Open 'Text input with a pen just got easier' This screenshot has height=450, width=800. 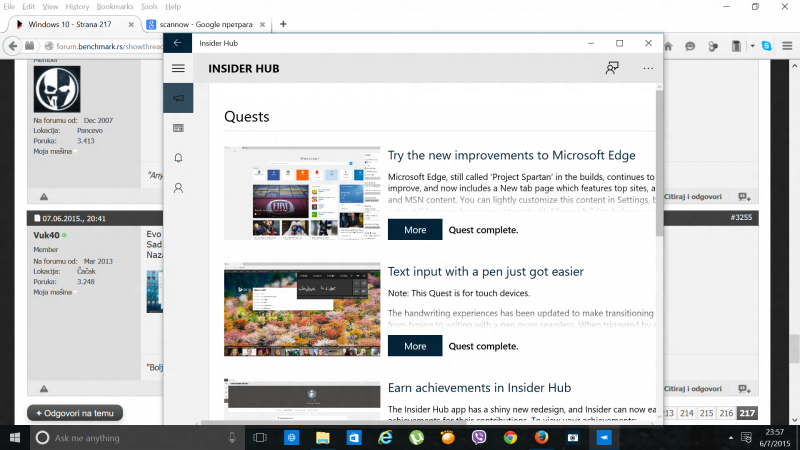point(485,271)
